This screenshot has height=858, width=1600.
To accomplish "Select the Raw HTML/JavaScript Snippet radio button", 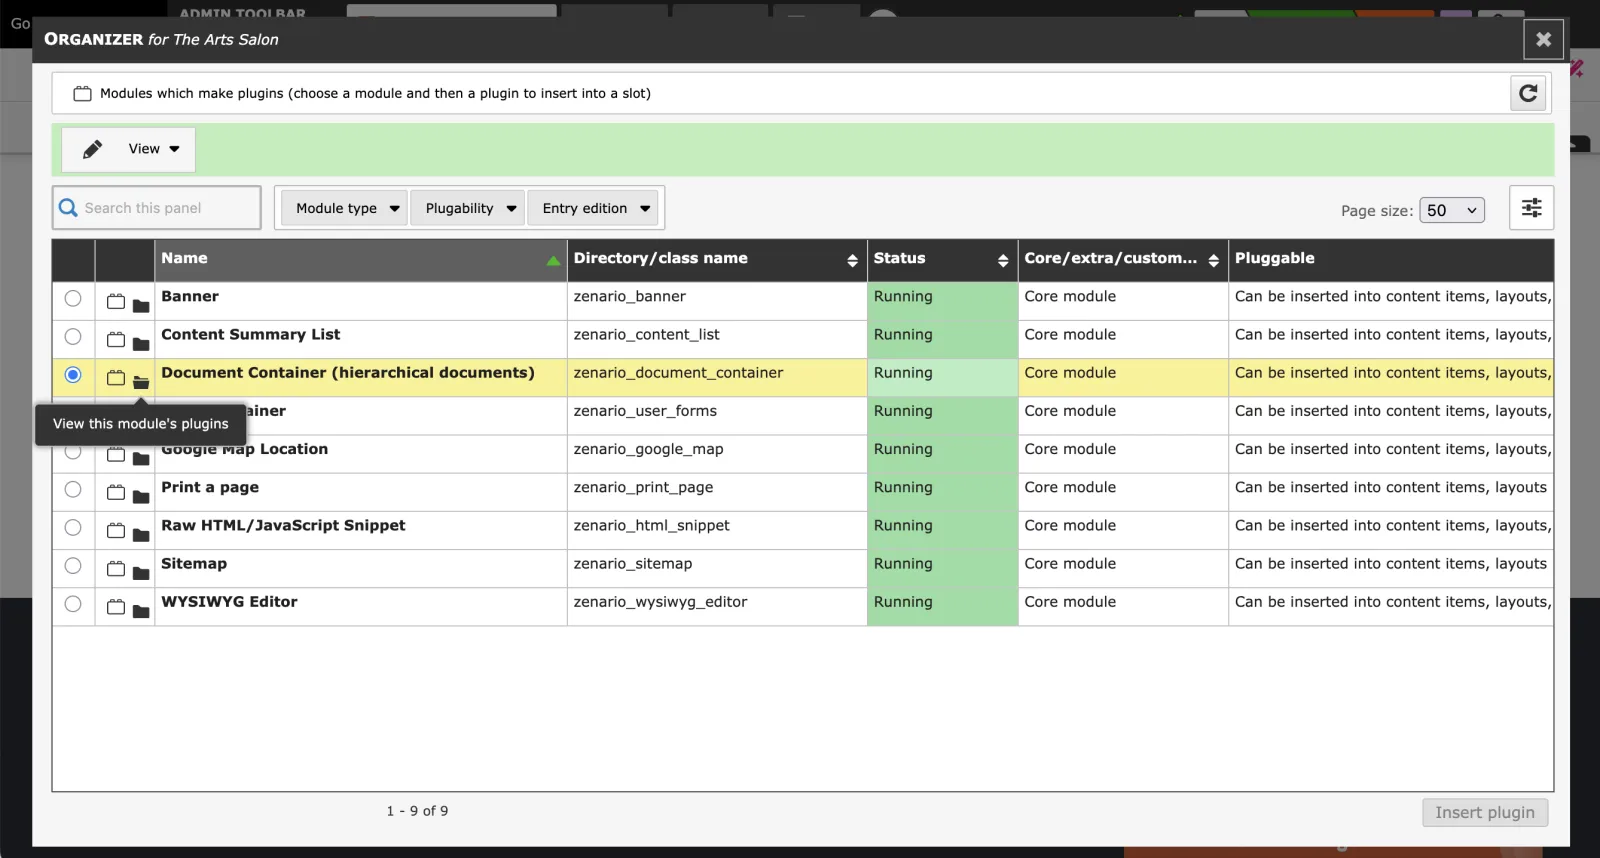I will click(x=73, y=527).
